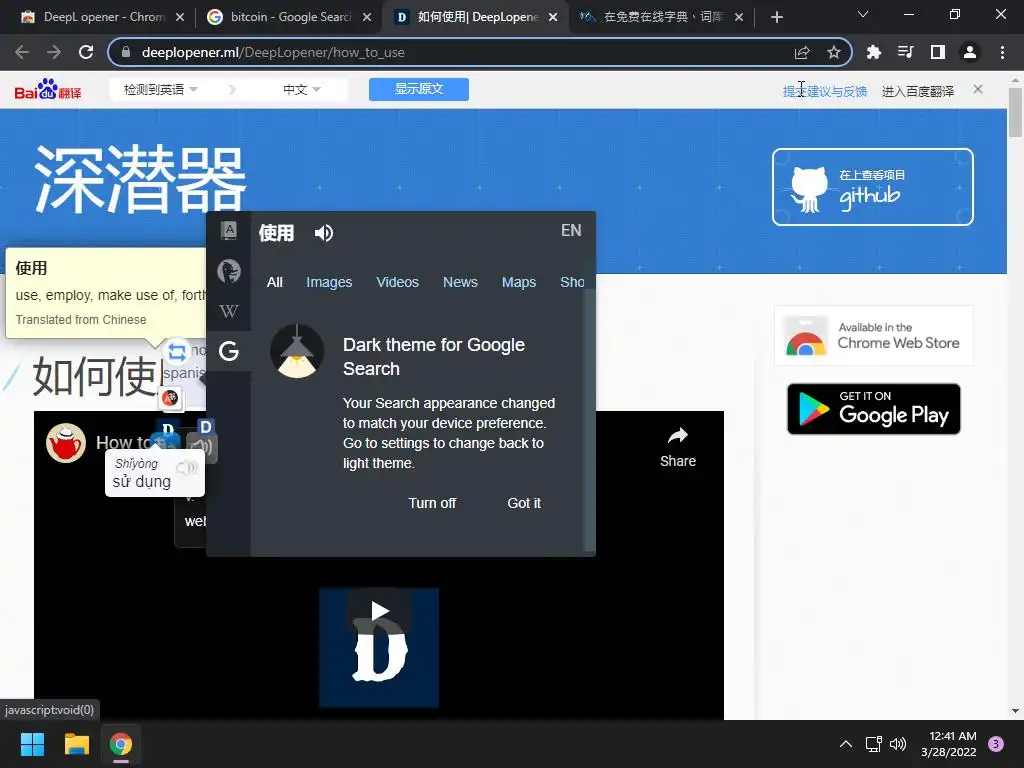Switch to the Maps tab in popup
The height and width of the screenshot is (768, 1024).
(519, 282)
